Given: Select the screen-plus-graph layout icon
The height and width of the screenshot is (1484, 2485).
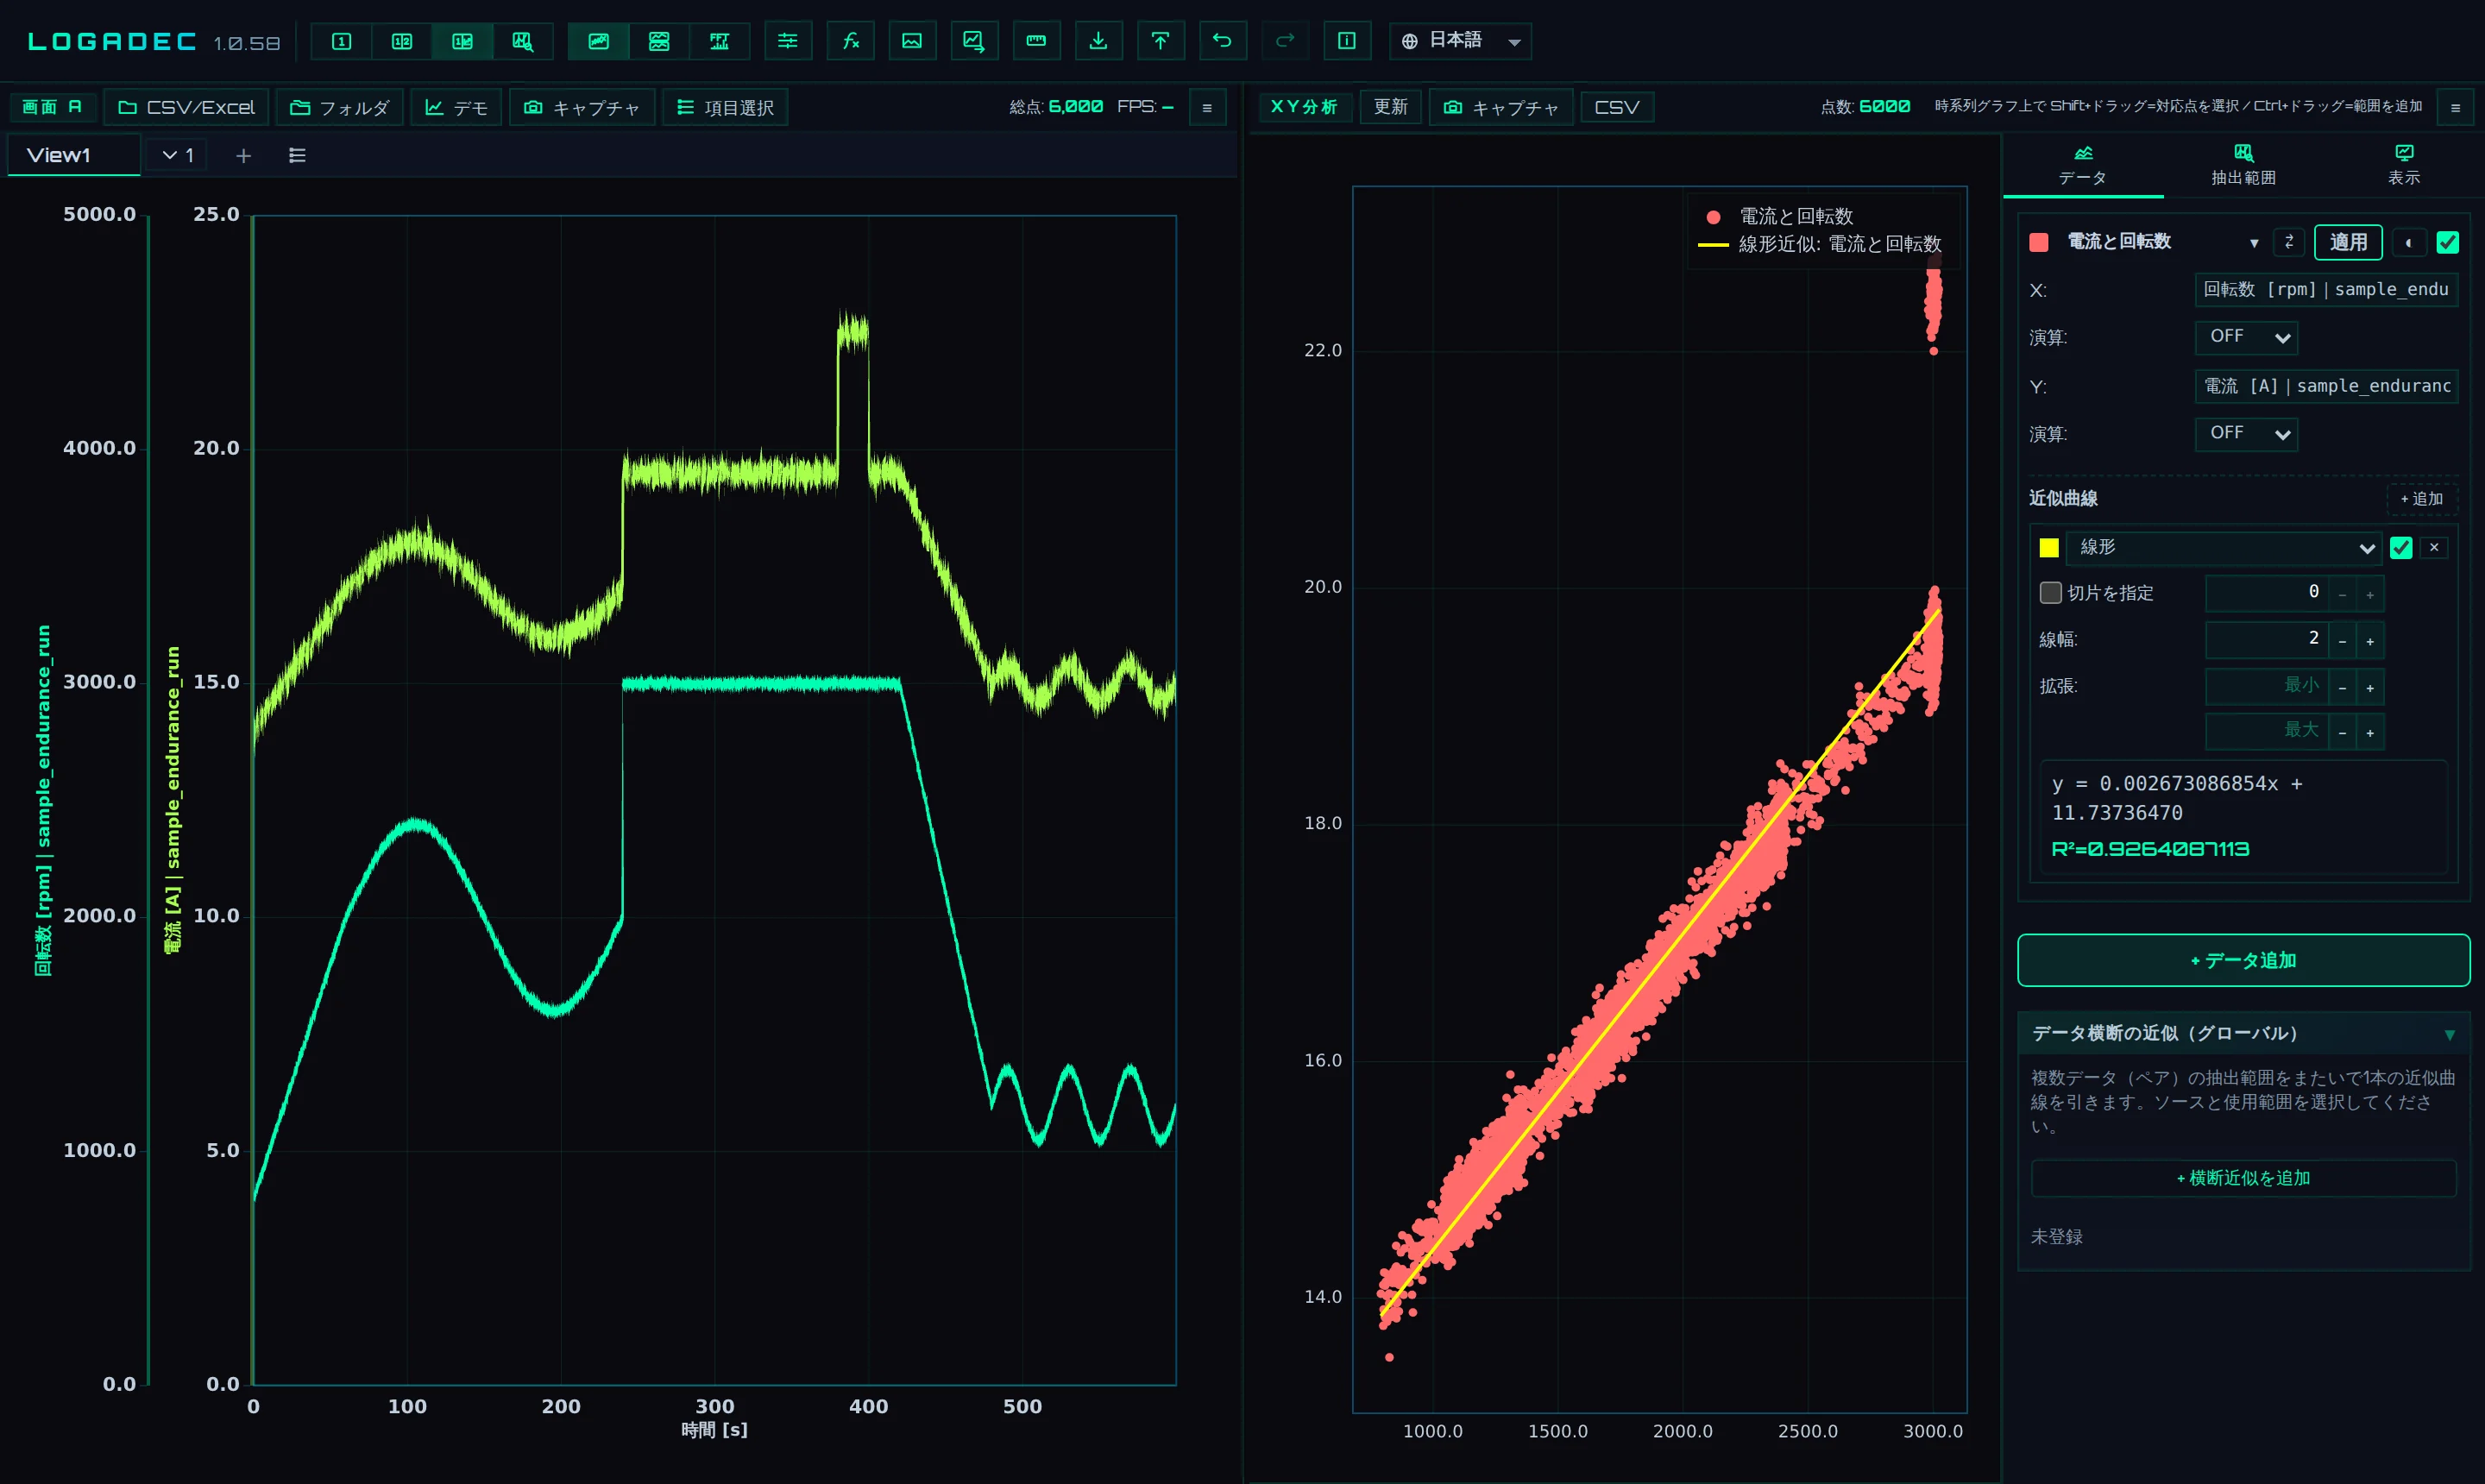Looking at the screenshot, I should 462,41.
